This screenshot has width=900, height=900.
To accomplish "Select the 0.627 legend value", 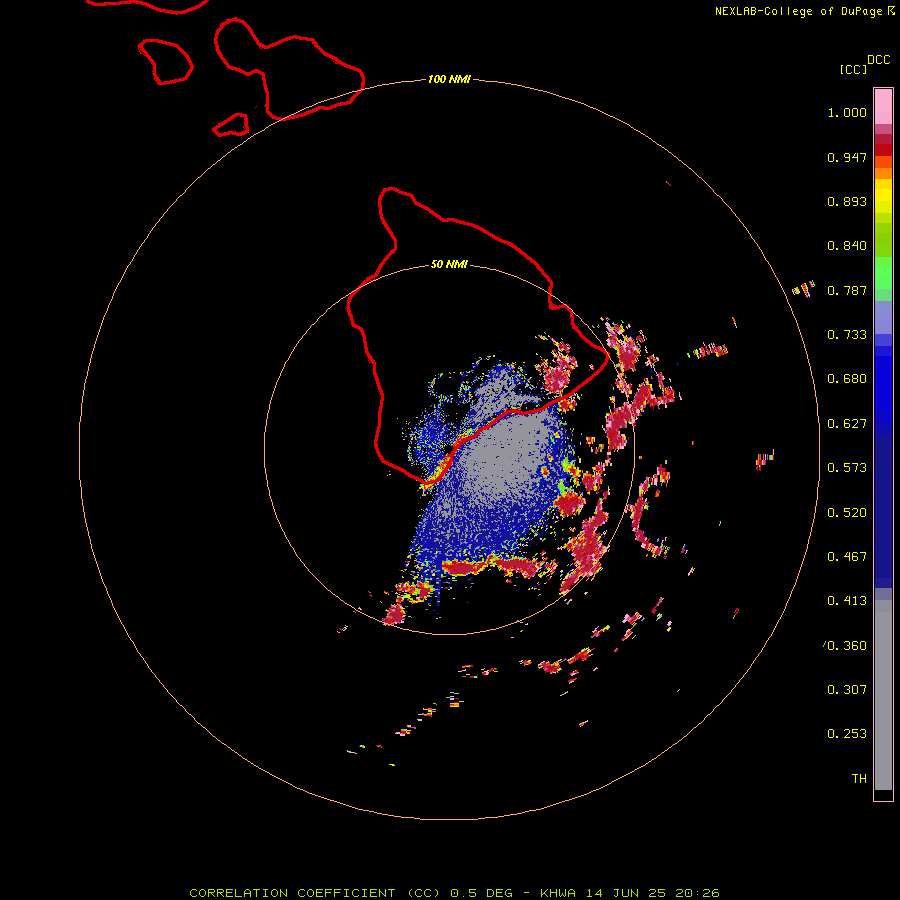I will (847, 424).
